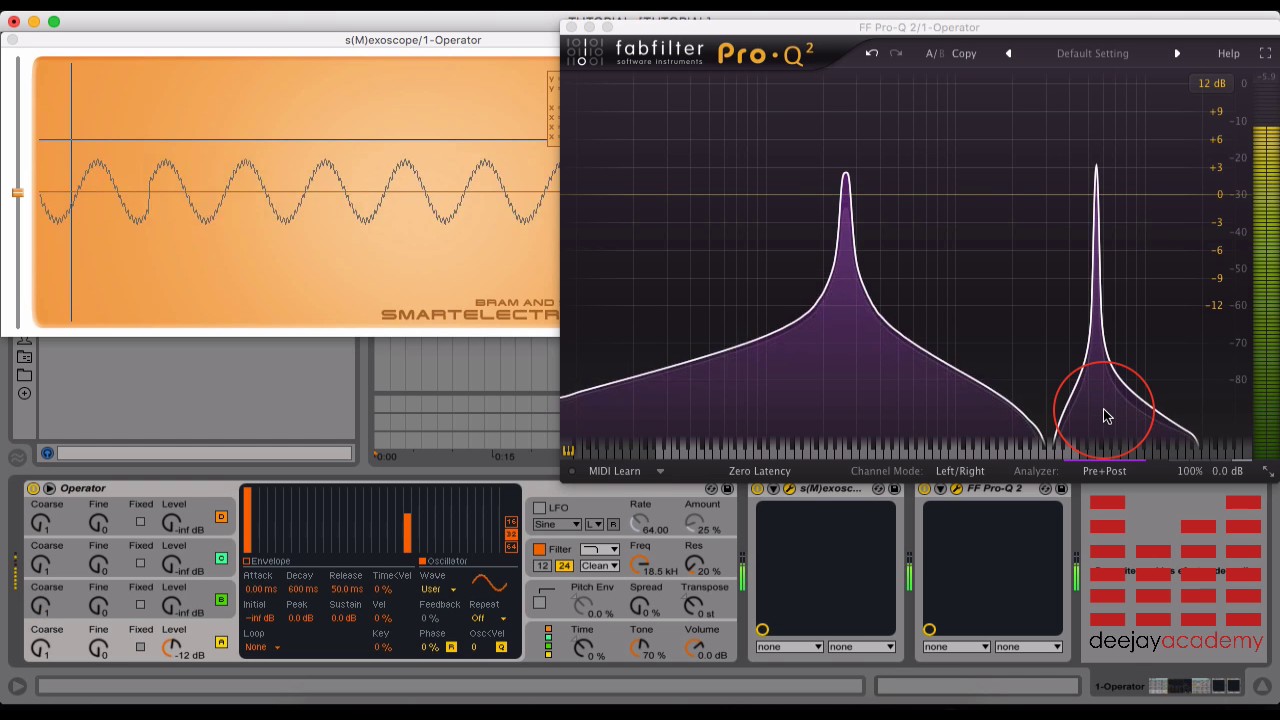Toggle A/B state in Pro-Q 2
Image resolution: width=1280 pixels, height=720 pixels.
pyautogui.click(x=934, y=53)
